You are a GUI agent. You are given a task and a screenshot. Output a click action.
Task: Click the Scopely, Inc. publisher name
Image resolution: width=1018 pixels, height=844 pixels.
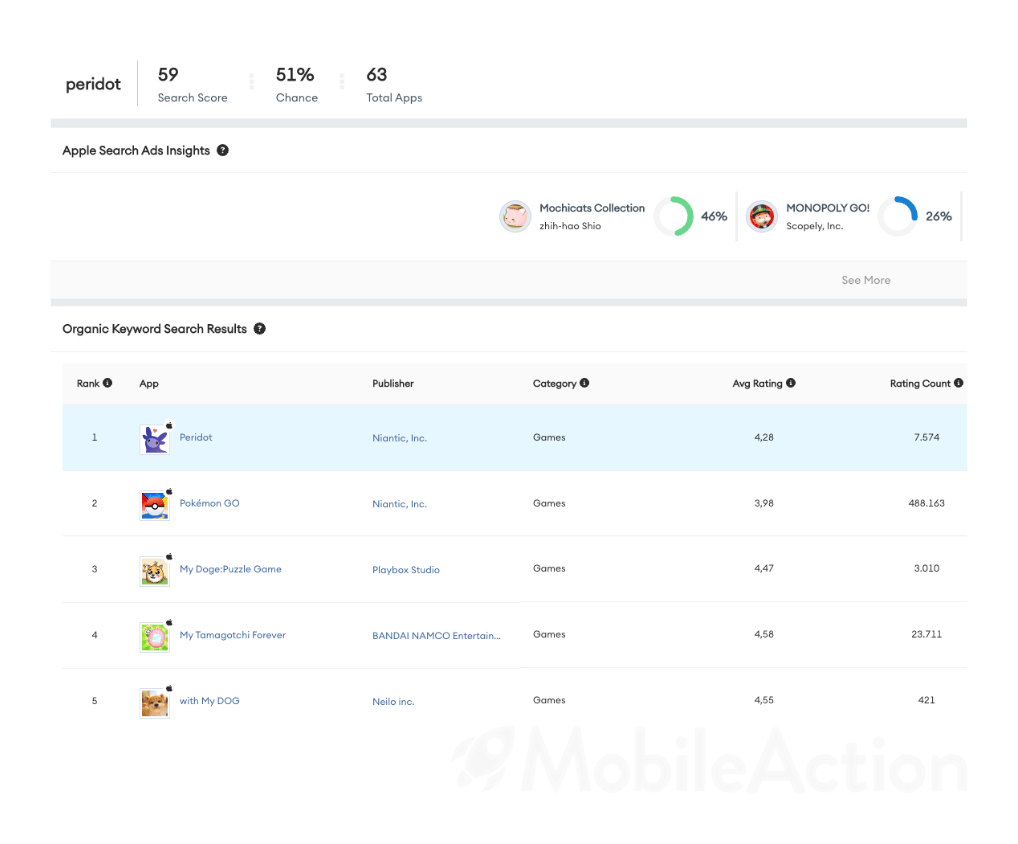814,226
